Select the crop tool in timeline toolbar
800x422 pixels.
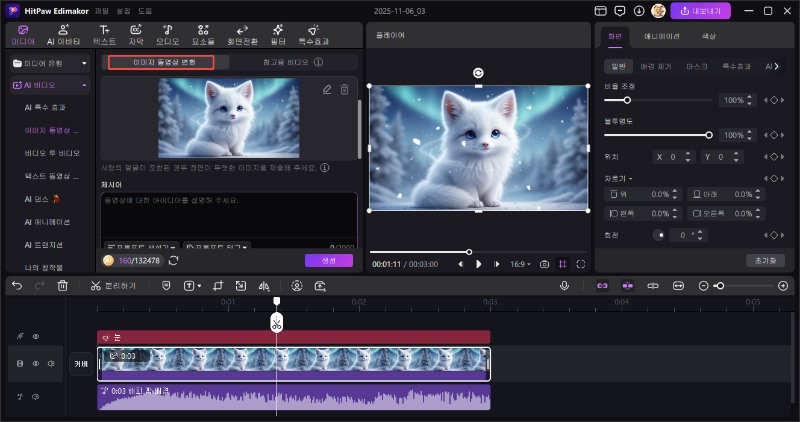(x=218, y=286)
